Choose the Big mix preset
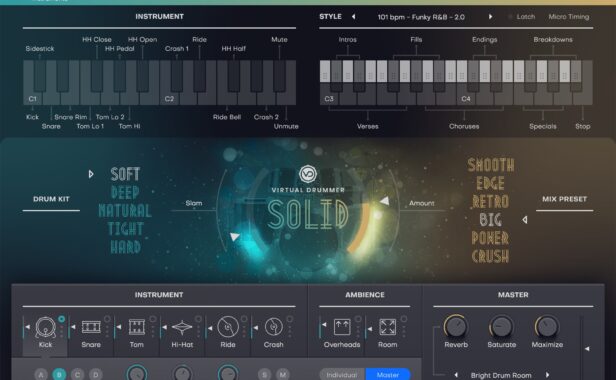 491,220
